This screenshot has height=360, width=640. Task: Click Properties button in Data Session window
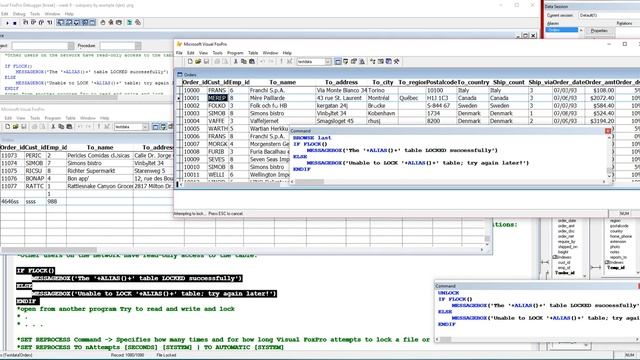click(x=599, y=31)
